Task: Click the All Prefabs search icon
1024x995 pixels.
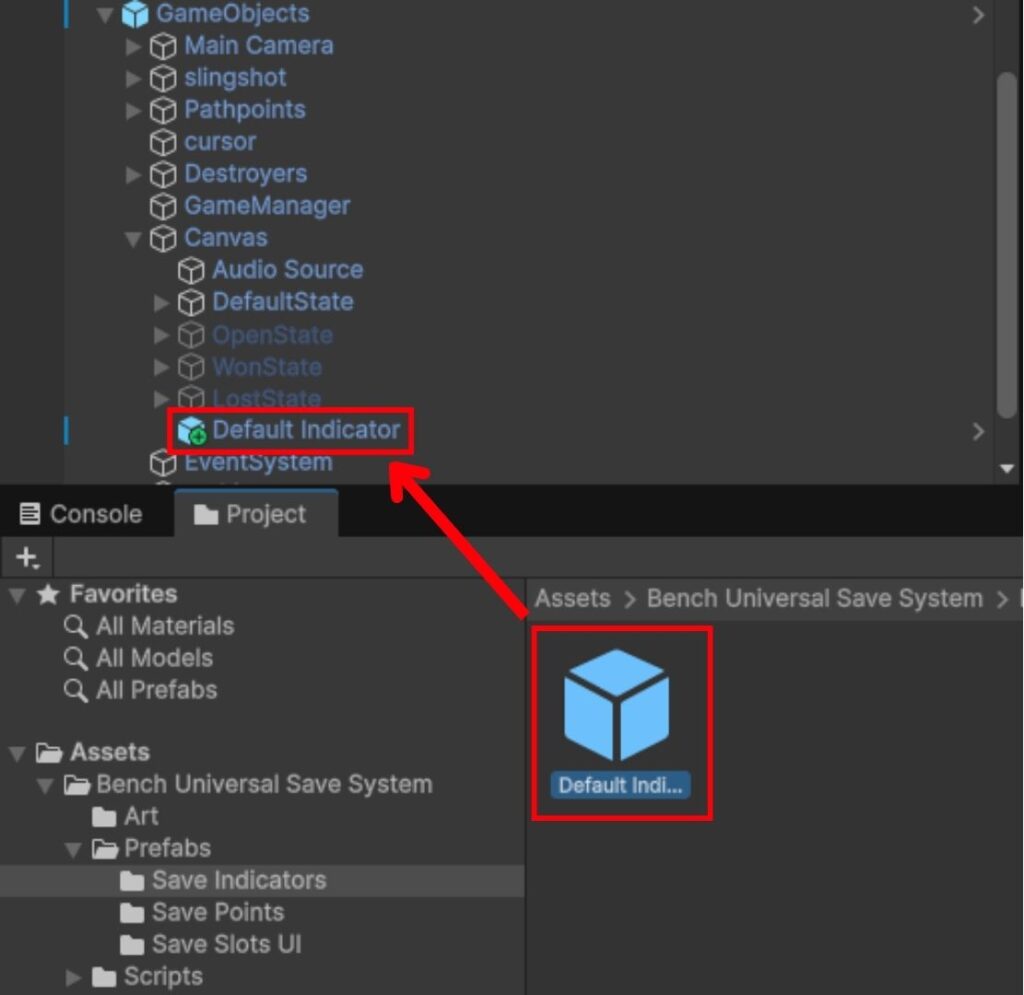Action: pyautogui.click(x=76, y=691)
